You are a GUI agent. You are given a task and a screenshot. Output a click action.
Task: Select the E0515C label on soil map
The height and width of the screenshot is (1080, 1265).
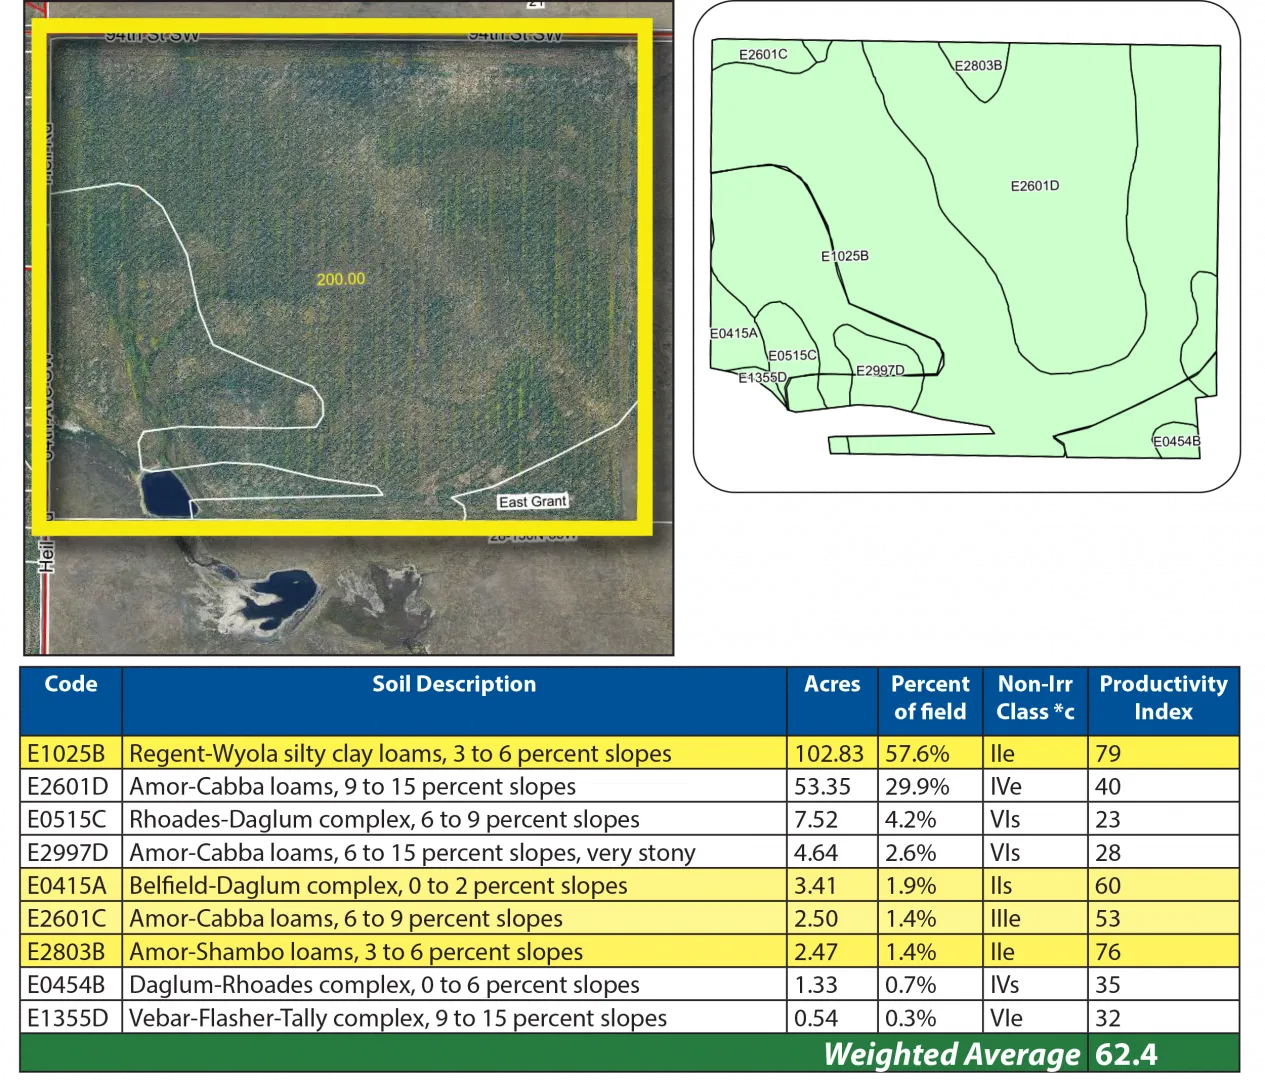point(792,355)
